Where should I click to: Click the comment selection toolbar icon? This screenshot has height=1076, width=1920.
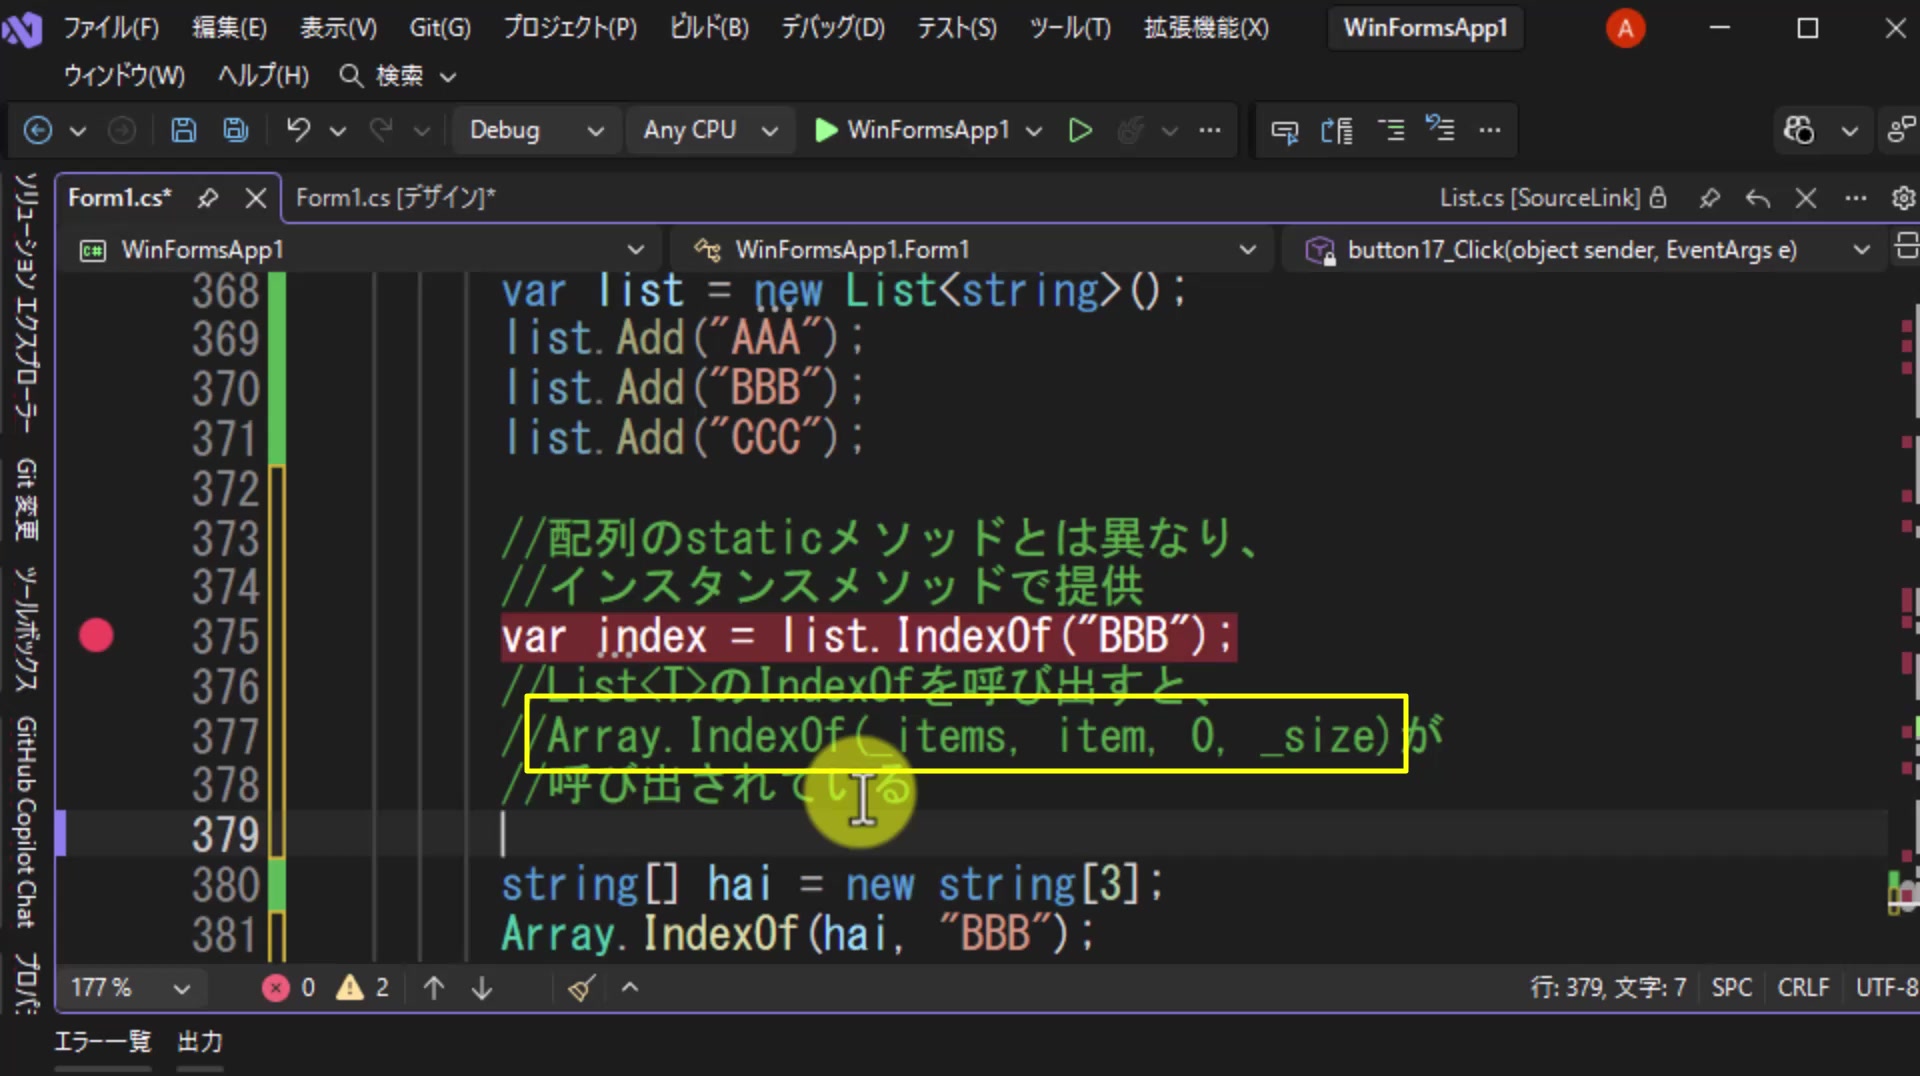(x=1390, y=130)
